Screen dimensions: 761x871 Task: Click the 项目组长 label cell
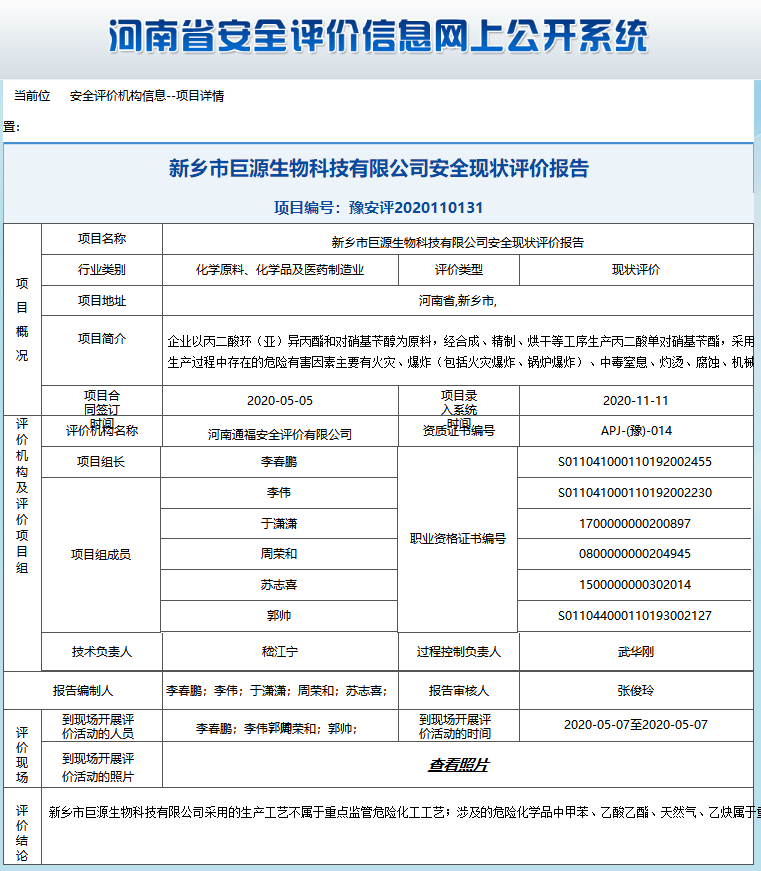point(101,462)
